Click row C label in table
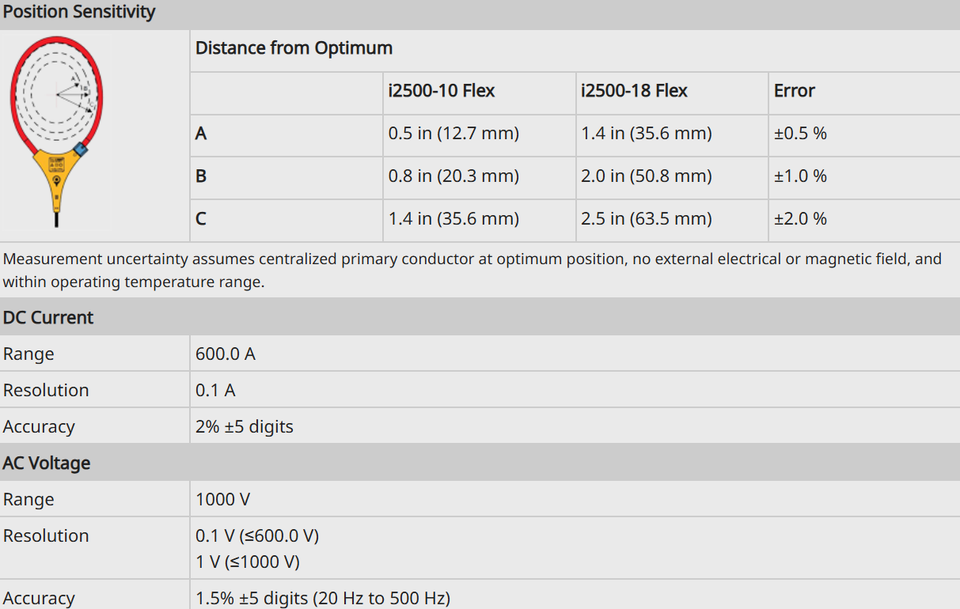 click(201, 219)
